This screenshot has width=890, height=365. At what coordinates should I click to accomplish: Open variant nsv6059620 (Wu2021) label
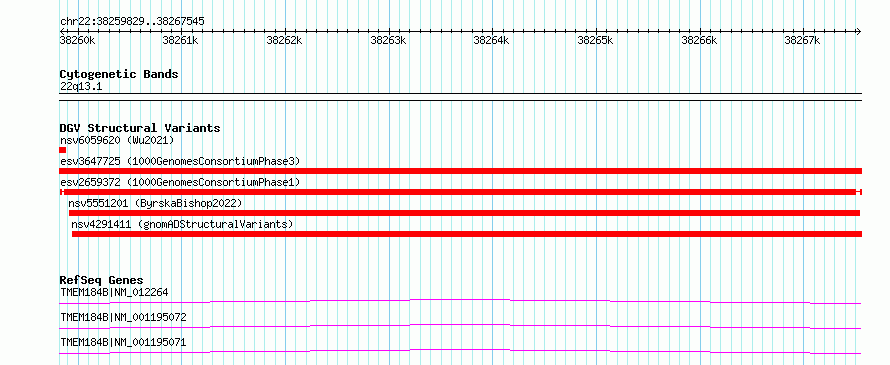(117, 140)
